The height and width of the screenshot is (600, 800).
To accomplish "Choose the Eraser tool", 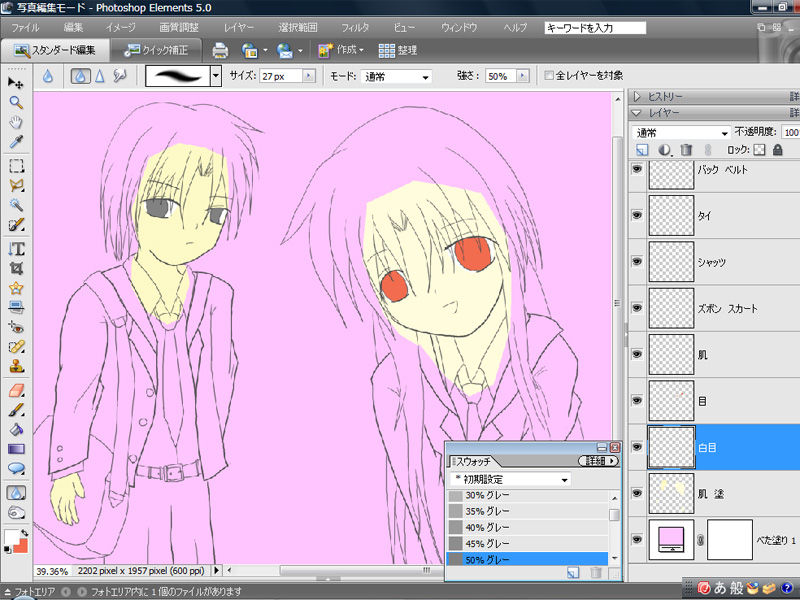I will pyautogui.click(x=16, y=390).
